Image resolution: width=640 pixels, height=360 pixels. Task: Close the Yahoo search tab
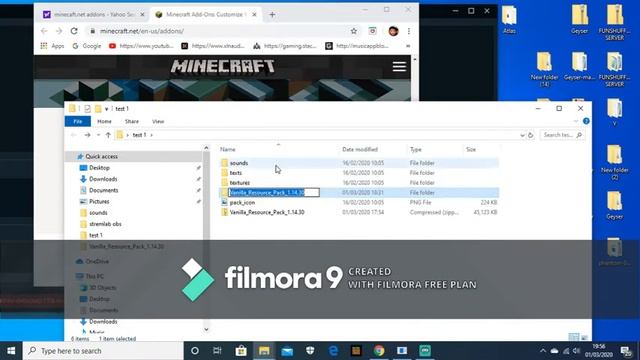(142, 14)
